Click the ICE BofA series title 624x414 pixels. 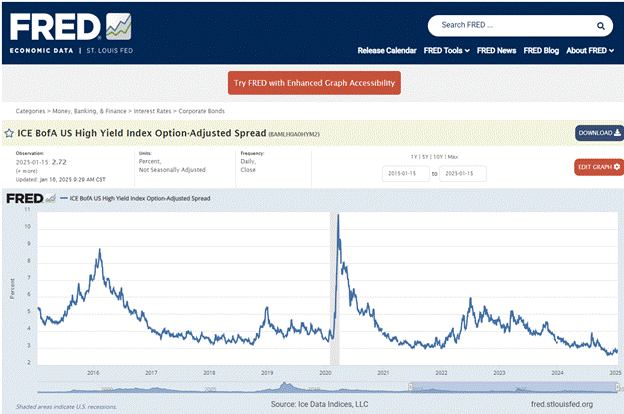(x=142, y=133)
